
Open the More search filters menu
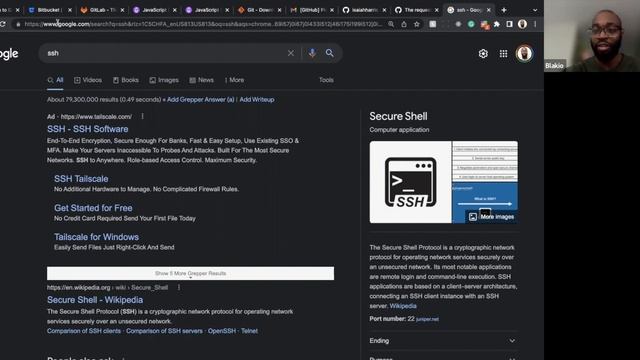234,80
